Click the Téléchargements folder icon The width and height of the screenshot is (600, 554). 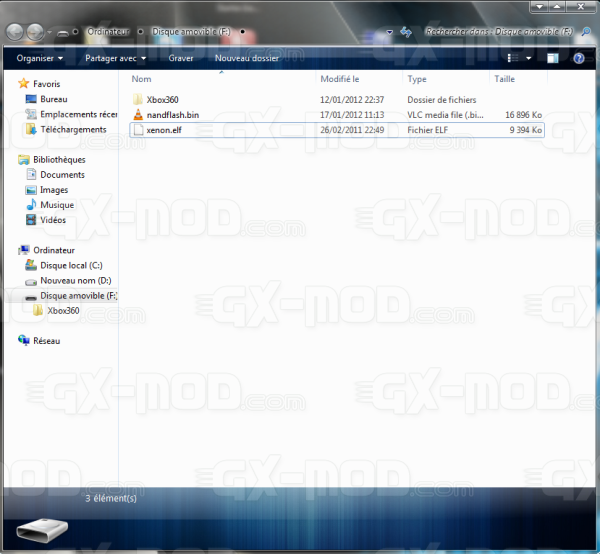pyautogui.click(x=31, y=129)
